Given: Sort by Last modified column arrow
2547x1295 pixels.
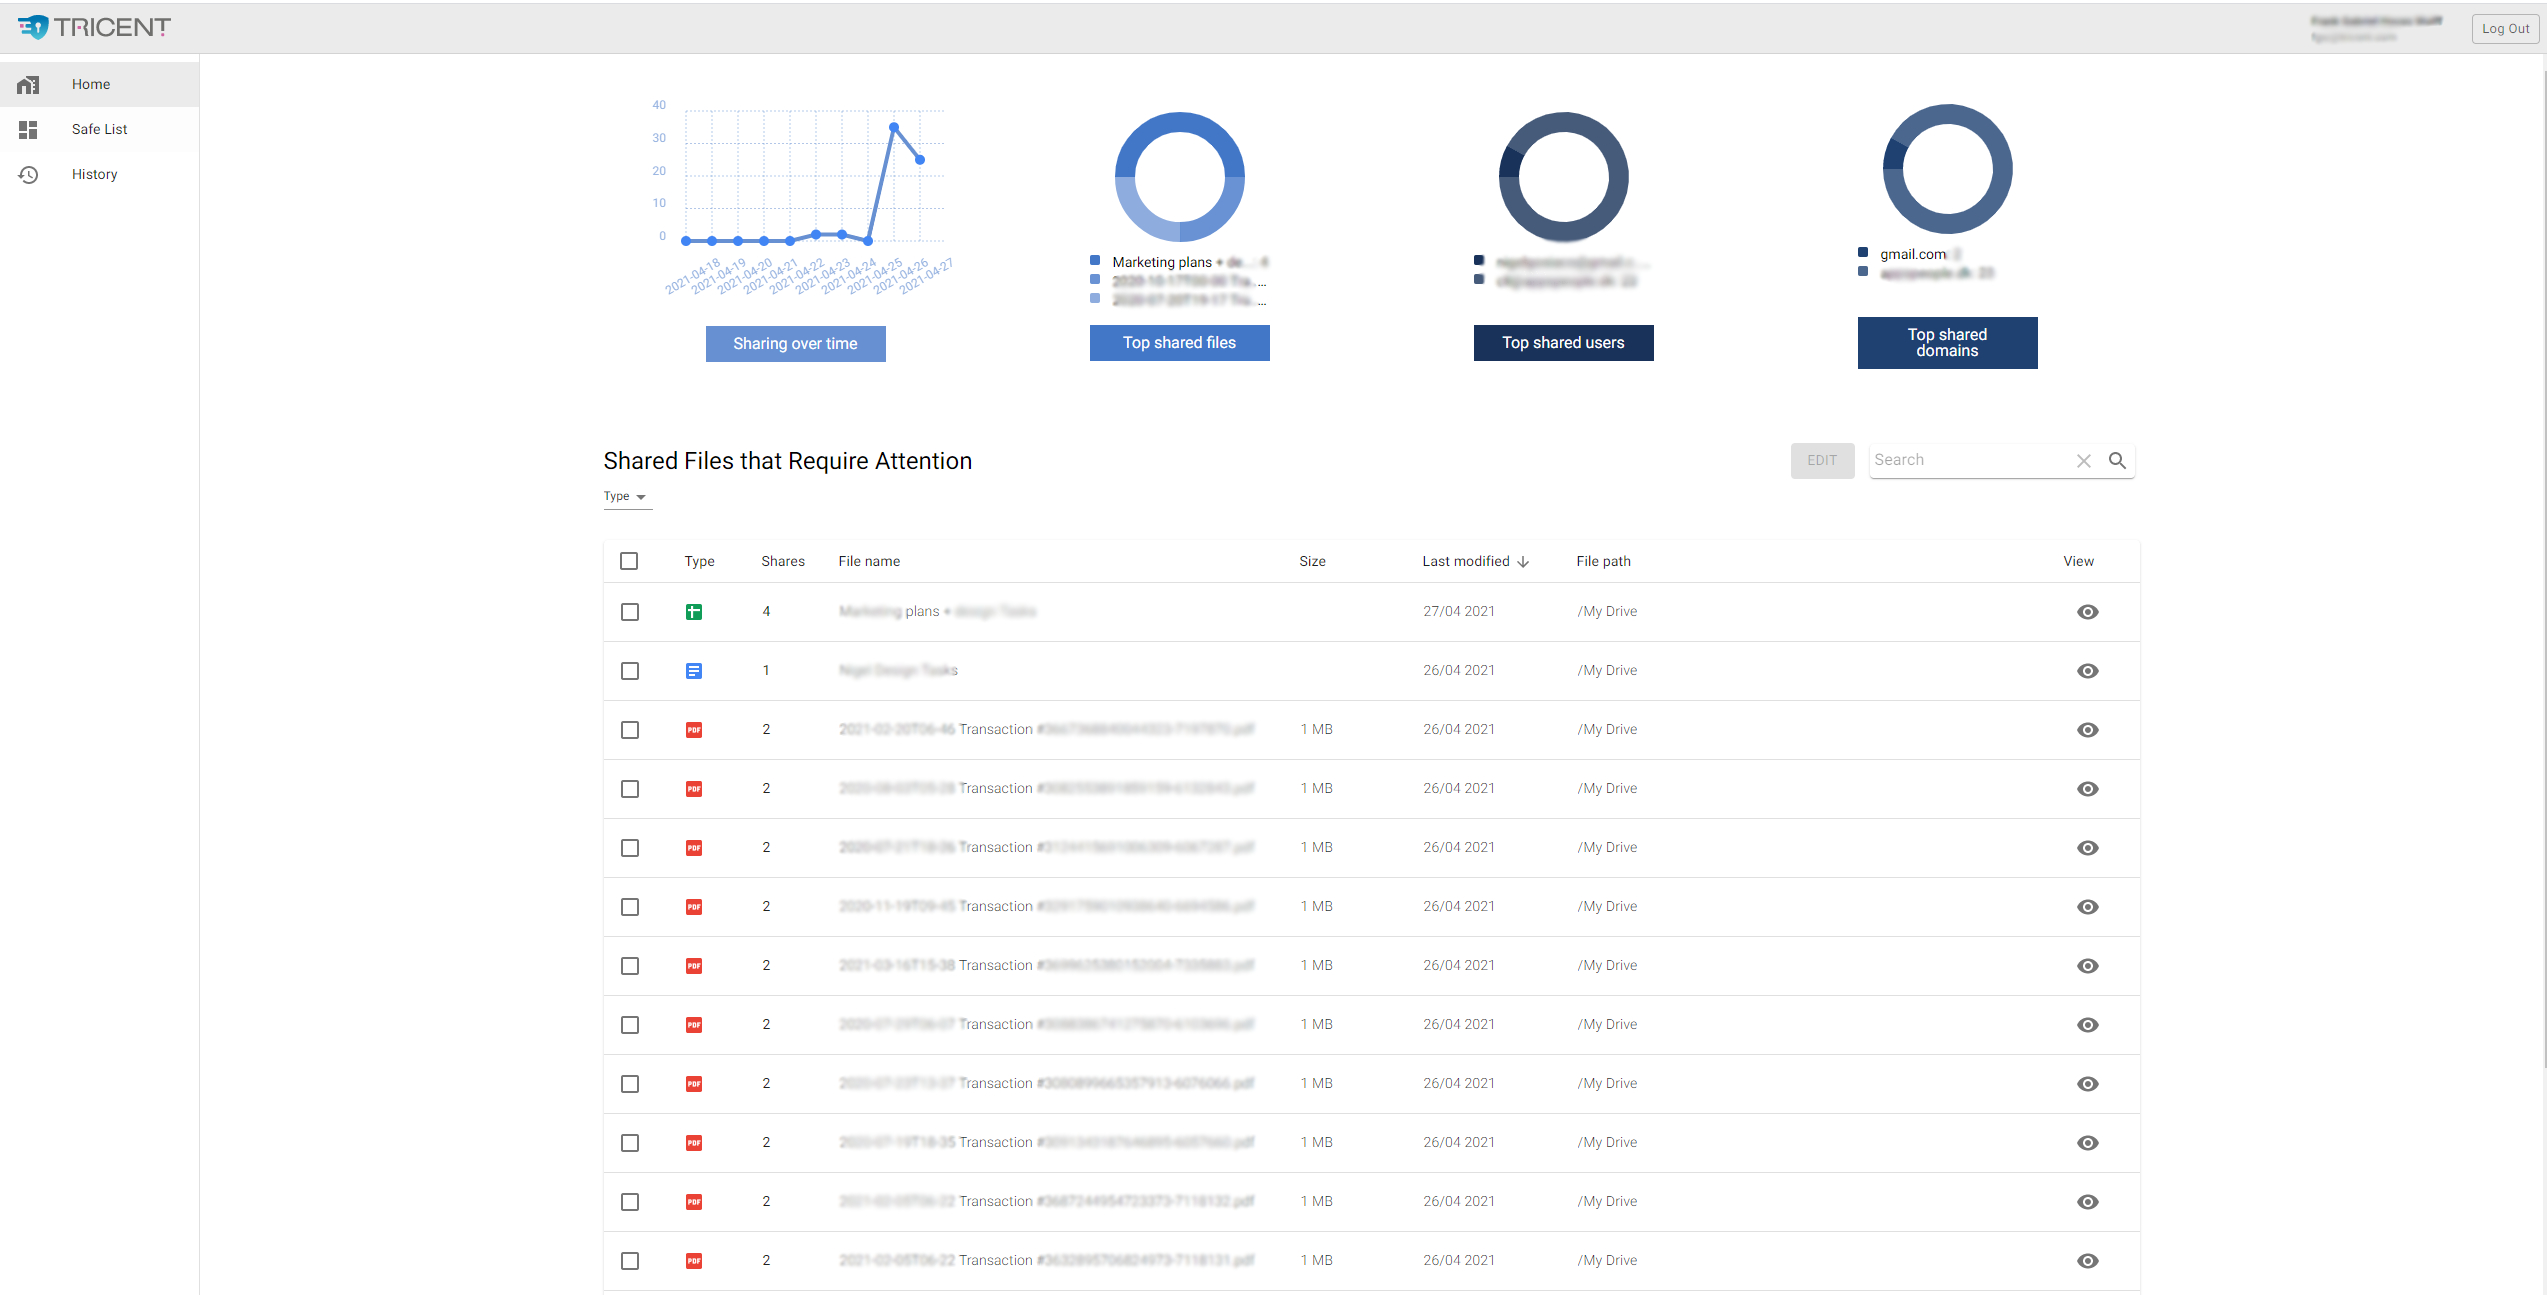Looking at the screenshot, I should (x=1523, y=562).
